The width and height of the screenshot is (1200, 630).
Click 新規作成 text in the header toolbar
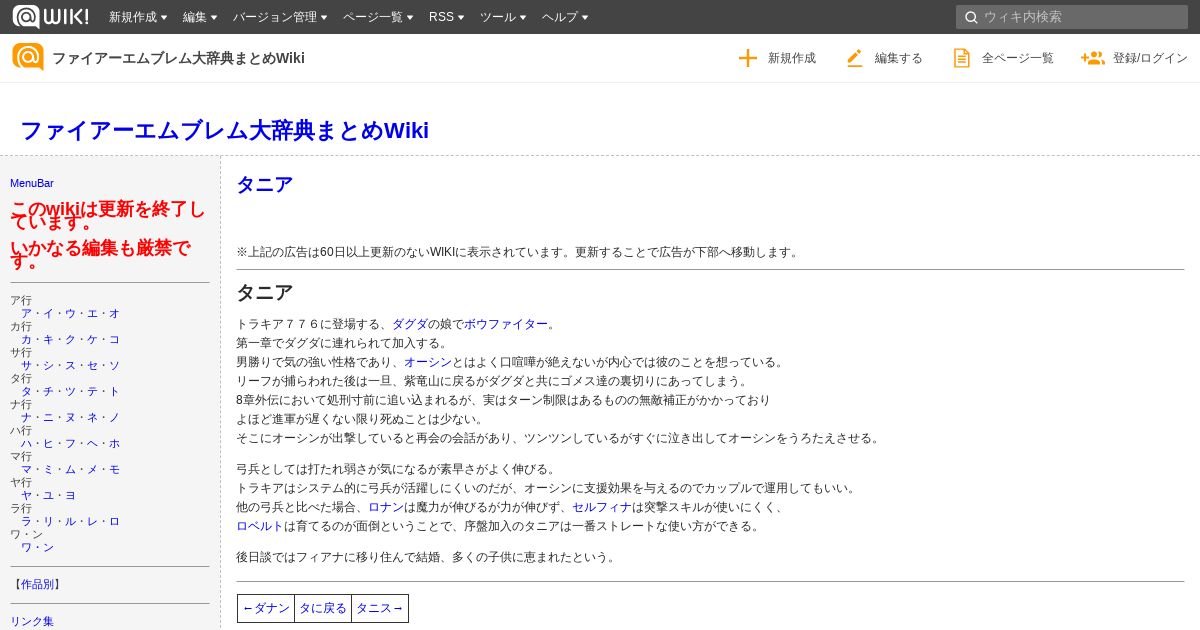pyautogui.click(x=792, y=58)
